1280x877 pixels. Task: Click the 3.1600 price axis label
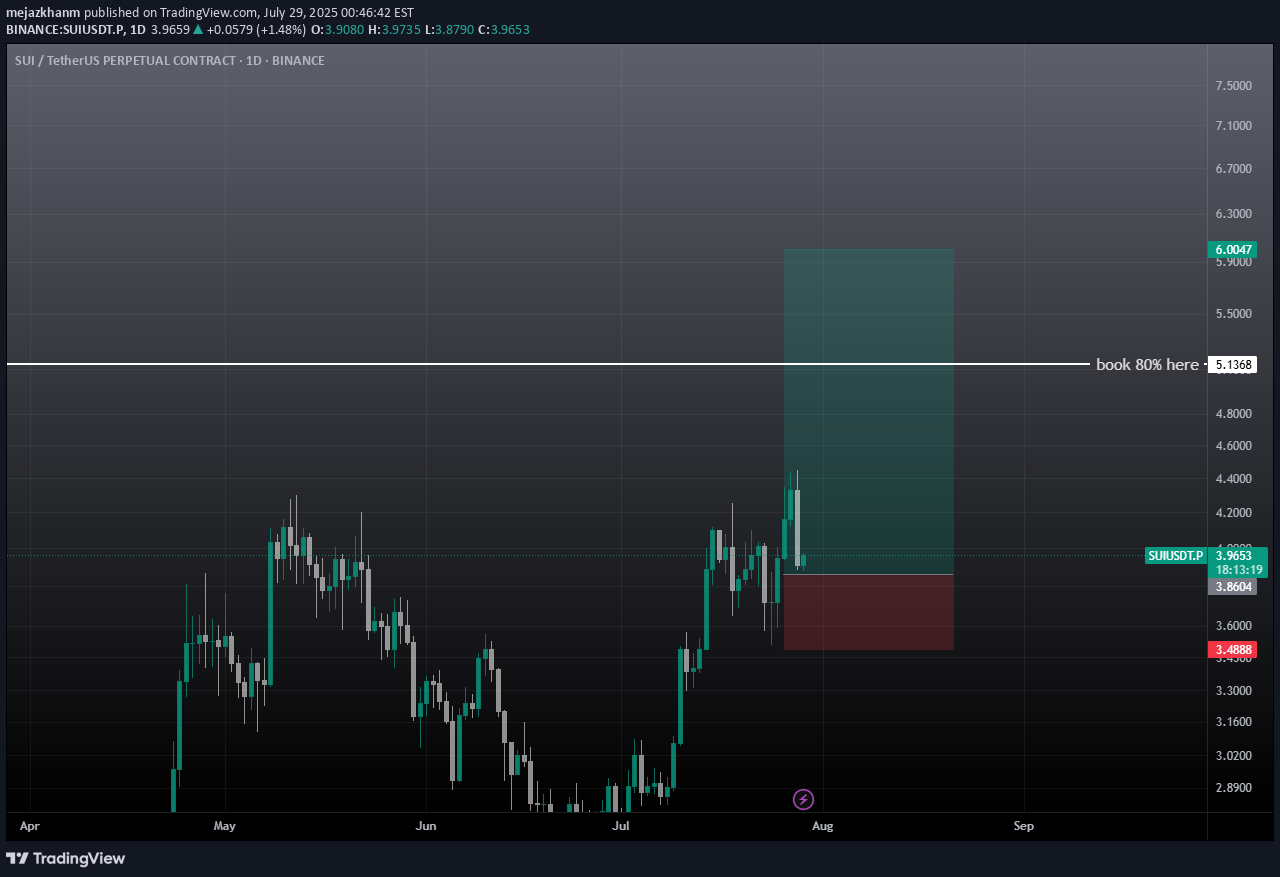1233,722
